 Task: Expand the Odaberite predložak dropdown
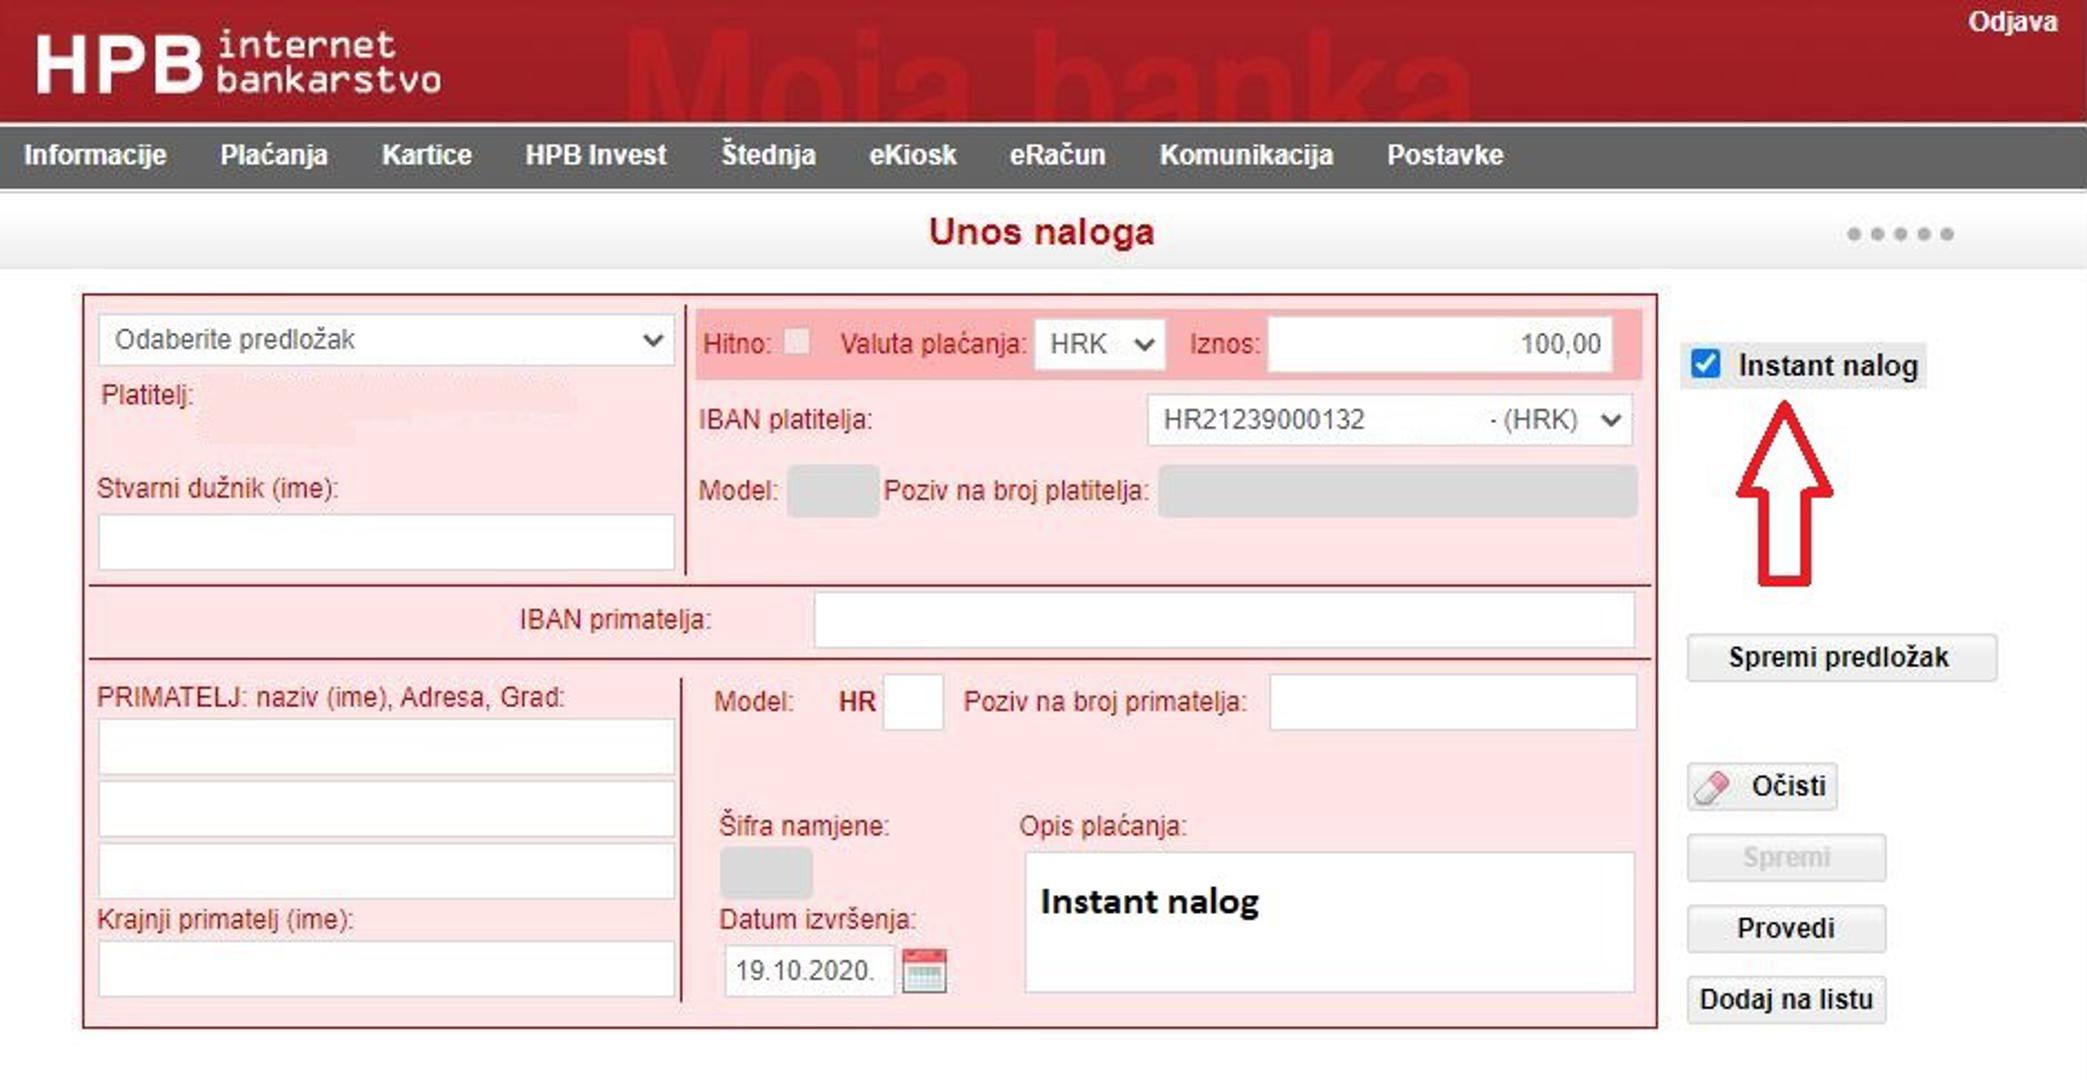pyautogui.click(x=386, y=340)
